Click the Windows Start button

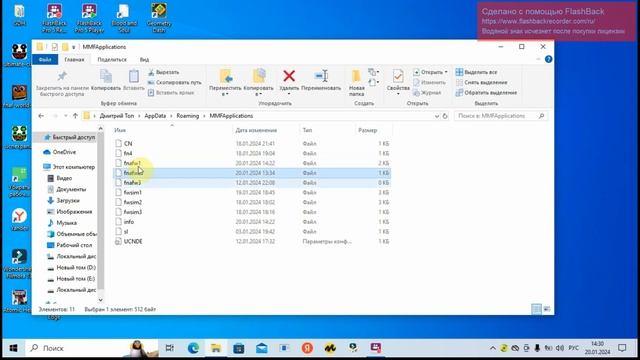13,348
